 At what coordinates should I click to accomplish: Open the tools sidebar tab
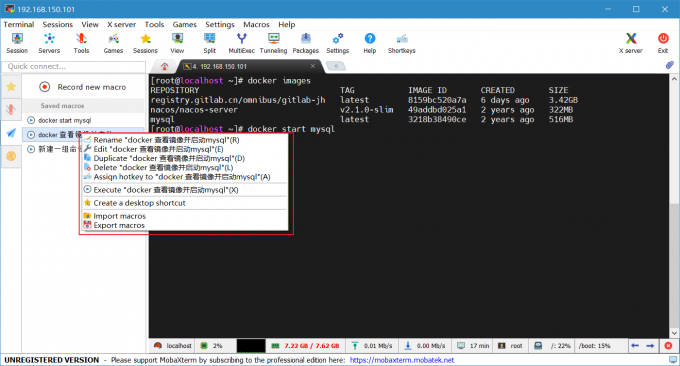pyautogui.click(x=11, y=109)
